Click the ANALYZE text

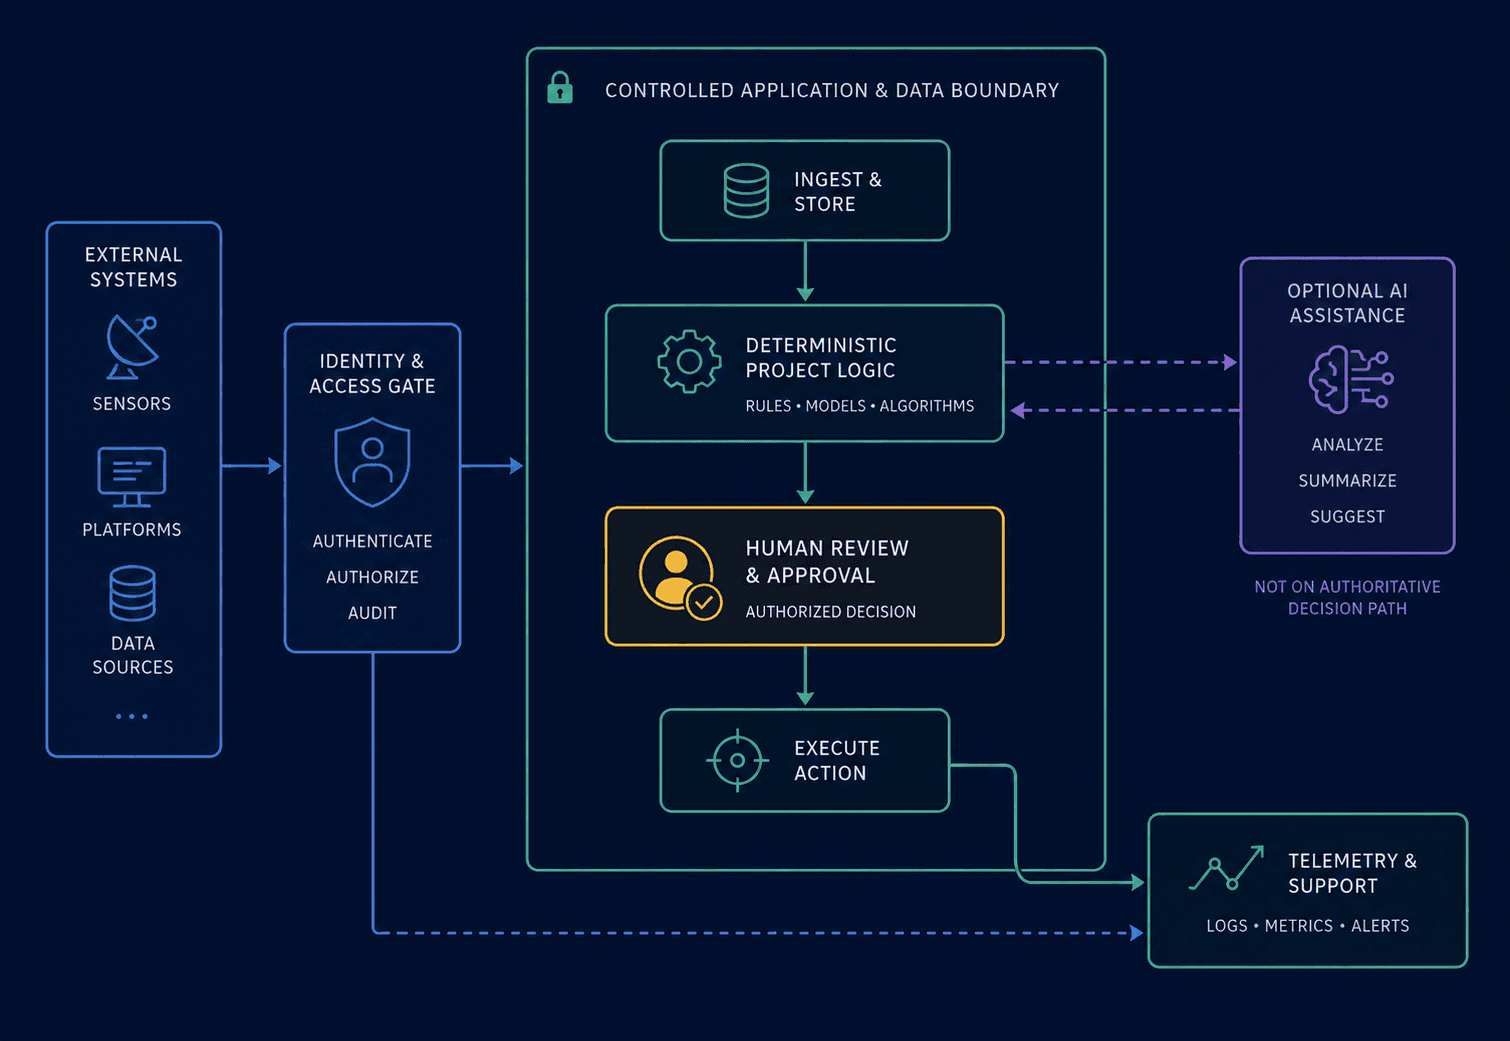coord(1347,445)
